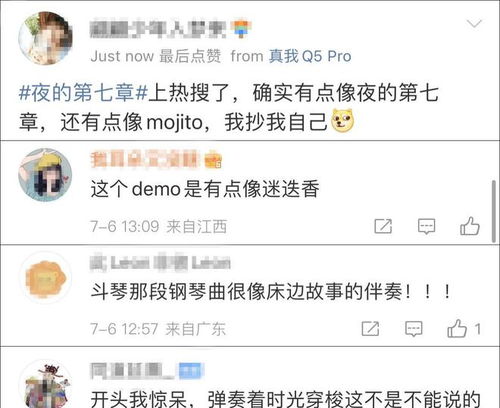The image size is (500, 408).
Task: Open the #夜的第七章# hashtag link
Action: tap(83, 93)
